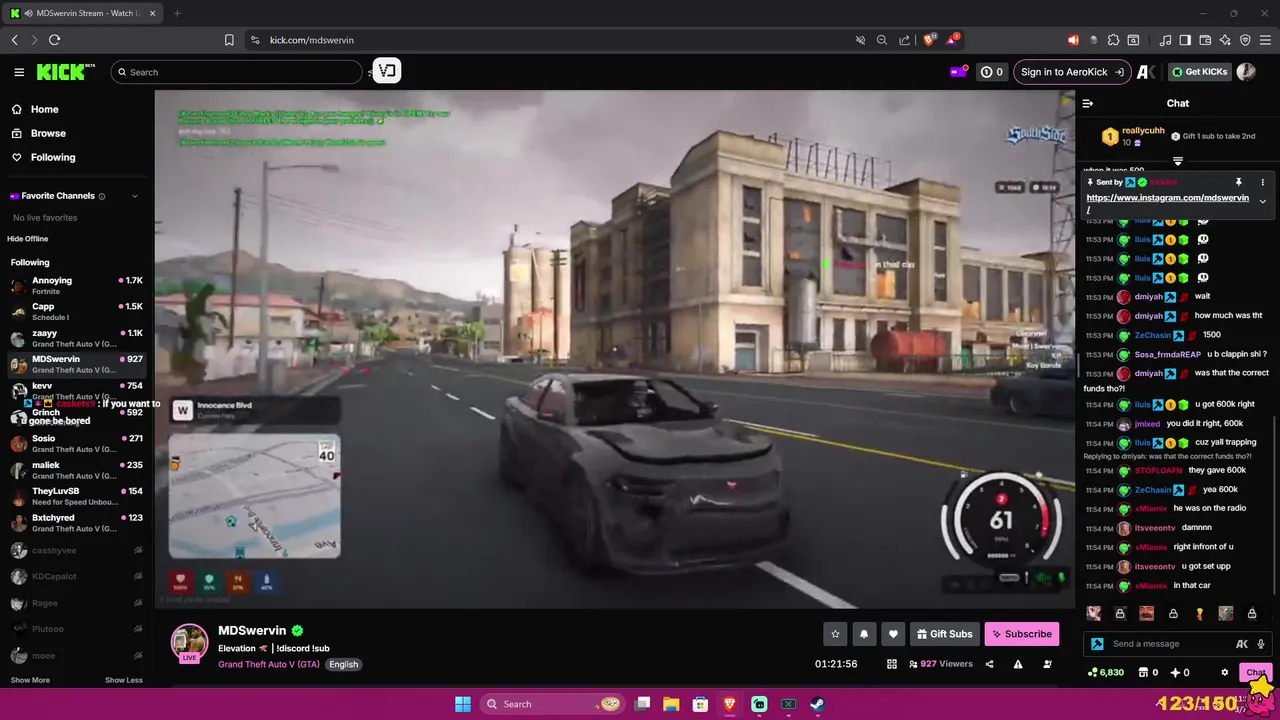Image resolution: width=1280 pixels, height=720 pixels.
Task: Click the Subscribe button
Action: (x=1021, y=634)
